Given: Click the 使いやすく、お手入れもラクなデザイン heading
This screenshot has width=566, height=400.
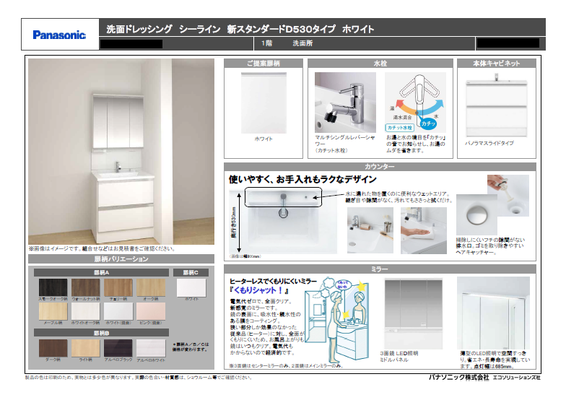Looking at the screenshot, I should (302, 179).
